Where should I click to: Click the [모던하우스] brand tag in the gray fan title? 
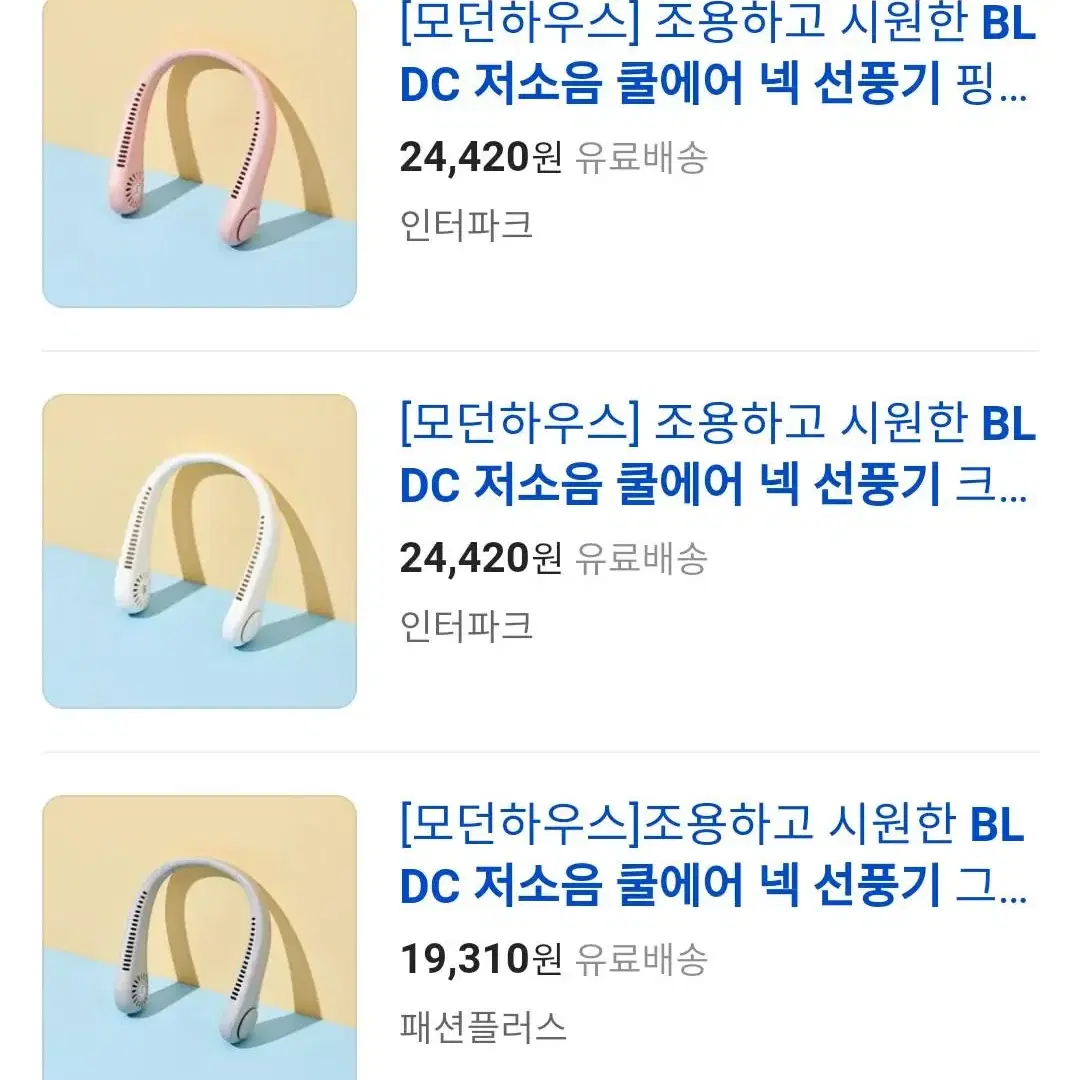[x=519, y=824]
